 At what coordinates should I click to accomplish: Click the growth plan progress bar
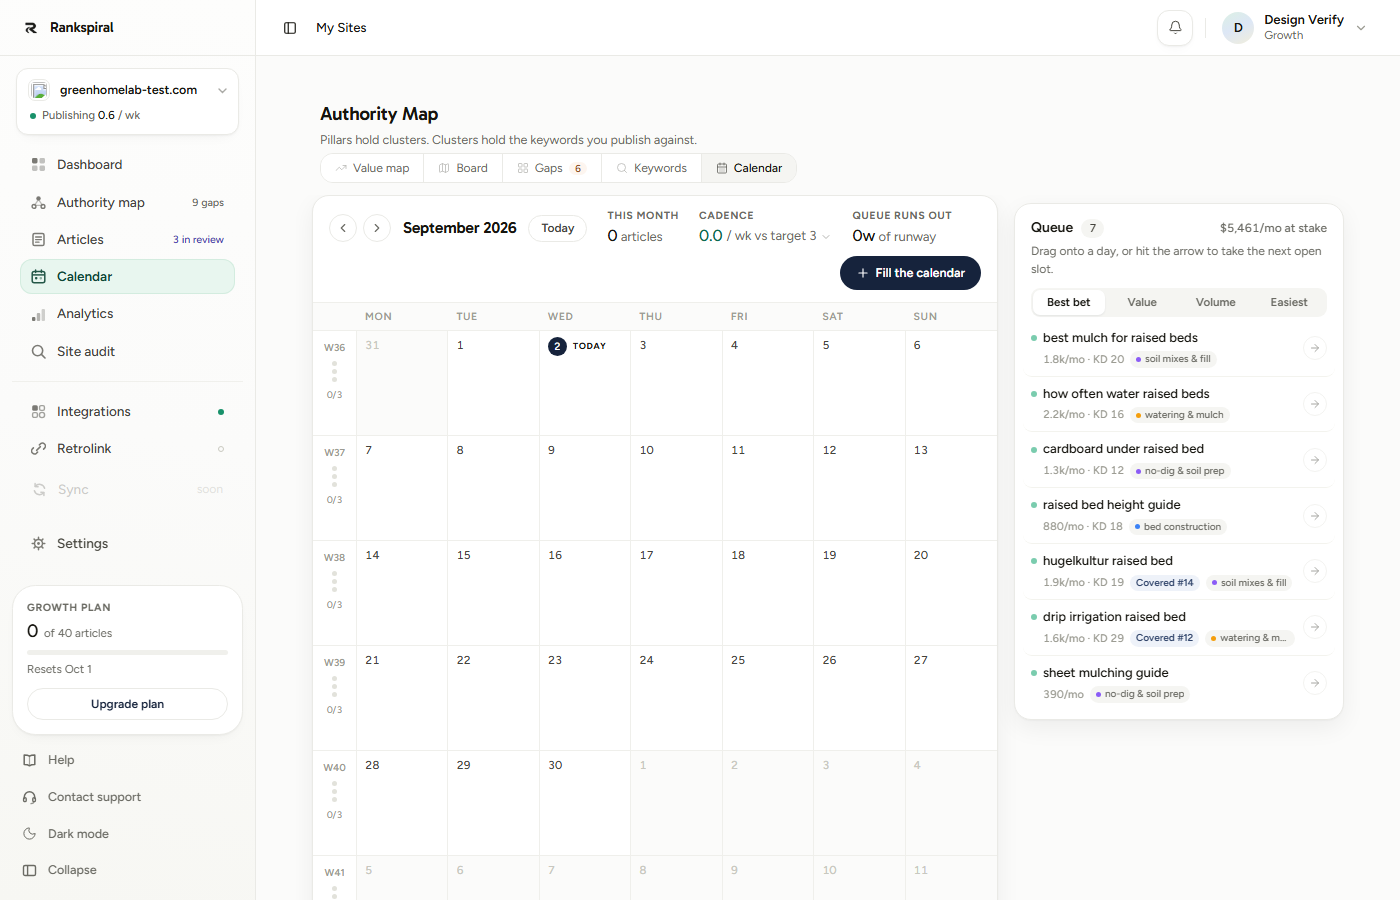[127, 652]
